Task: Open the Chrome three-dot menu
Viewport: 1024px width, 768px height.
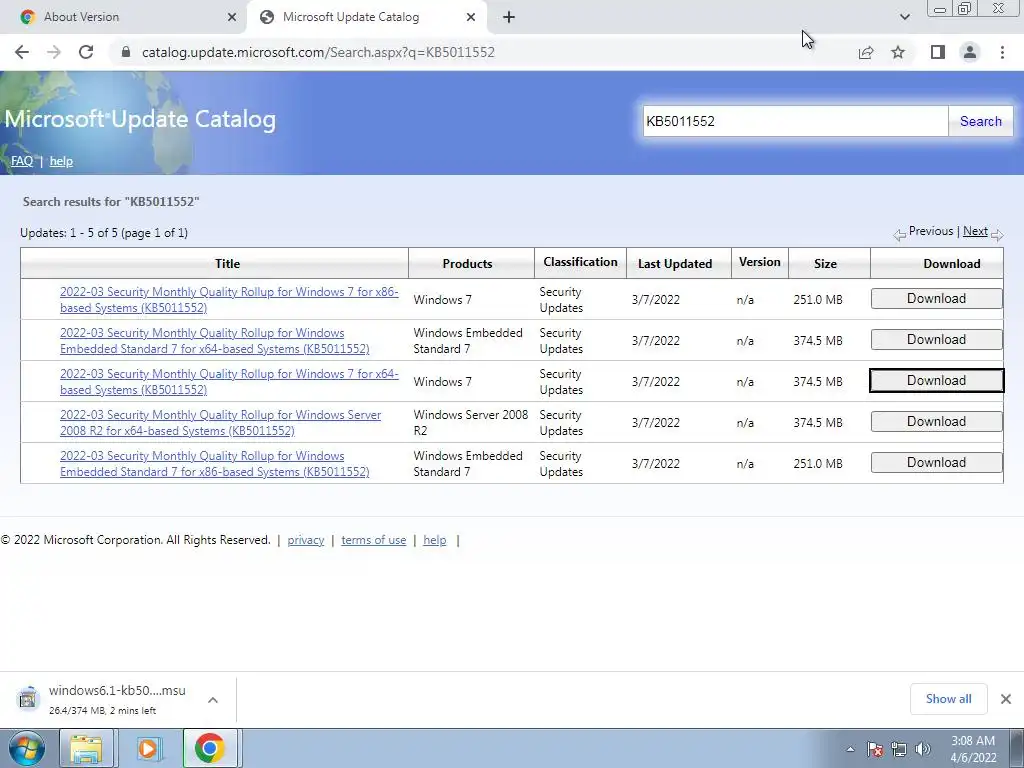Action: click(1002, 52)
